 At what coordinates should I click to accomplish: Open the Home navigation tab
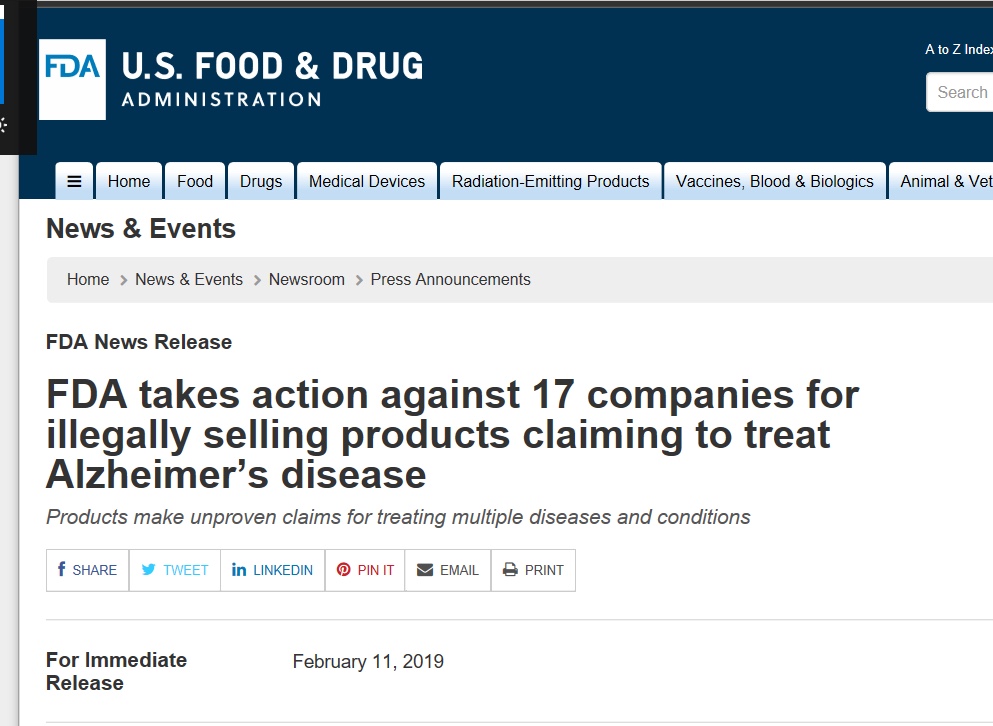[x=129, y=181]
